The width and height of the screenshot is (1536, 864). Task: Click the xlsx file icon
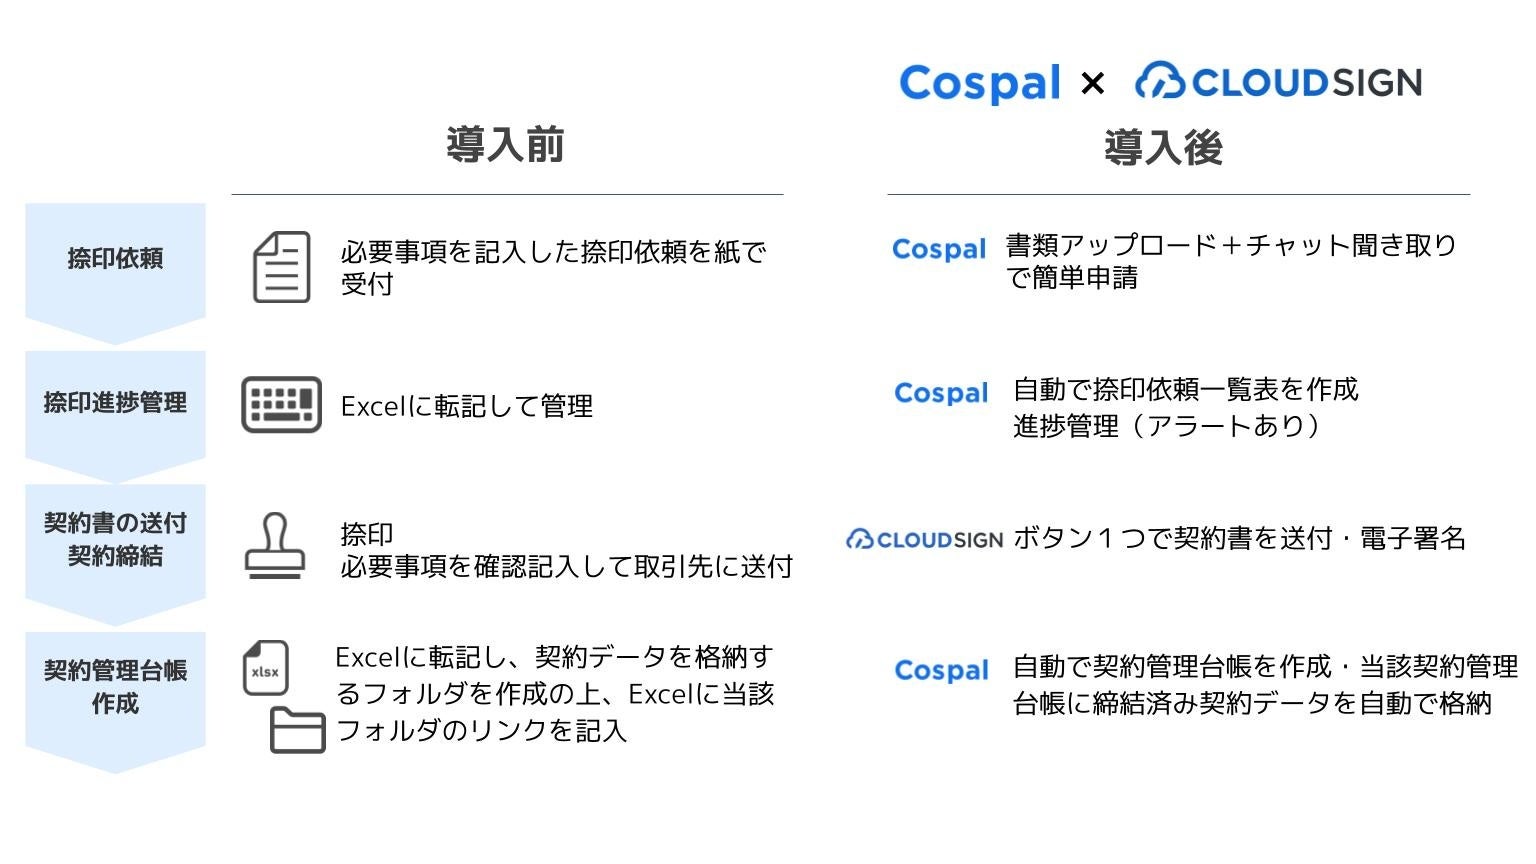[266, 668]
